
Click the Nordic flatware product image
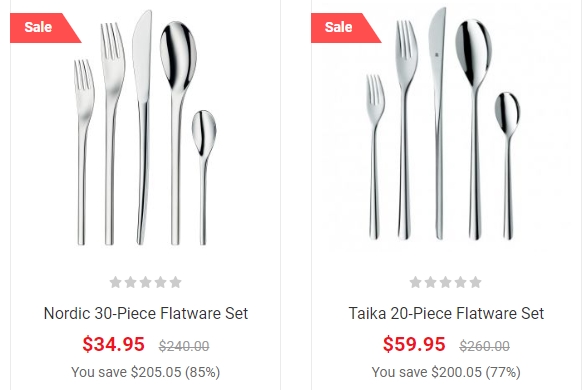coord(146,128)
